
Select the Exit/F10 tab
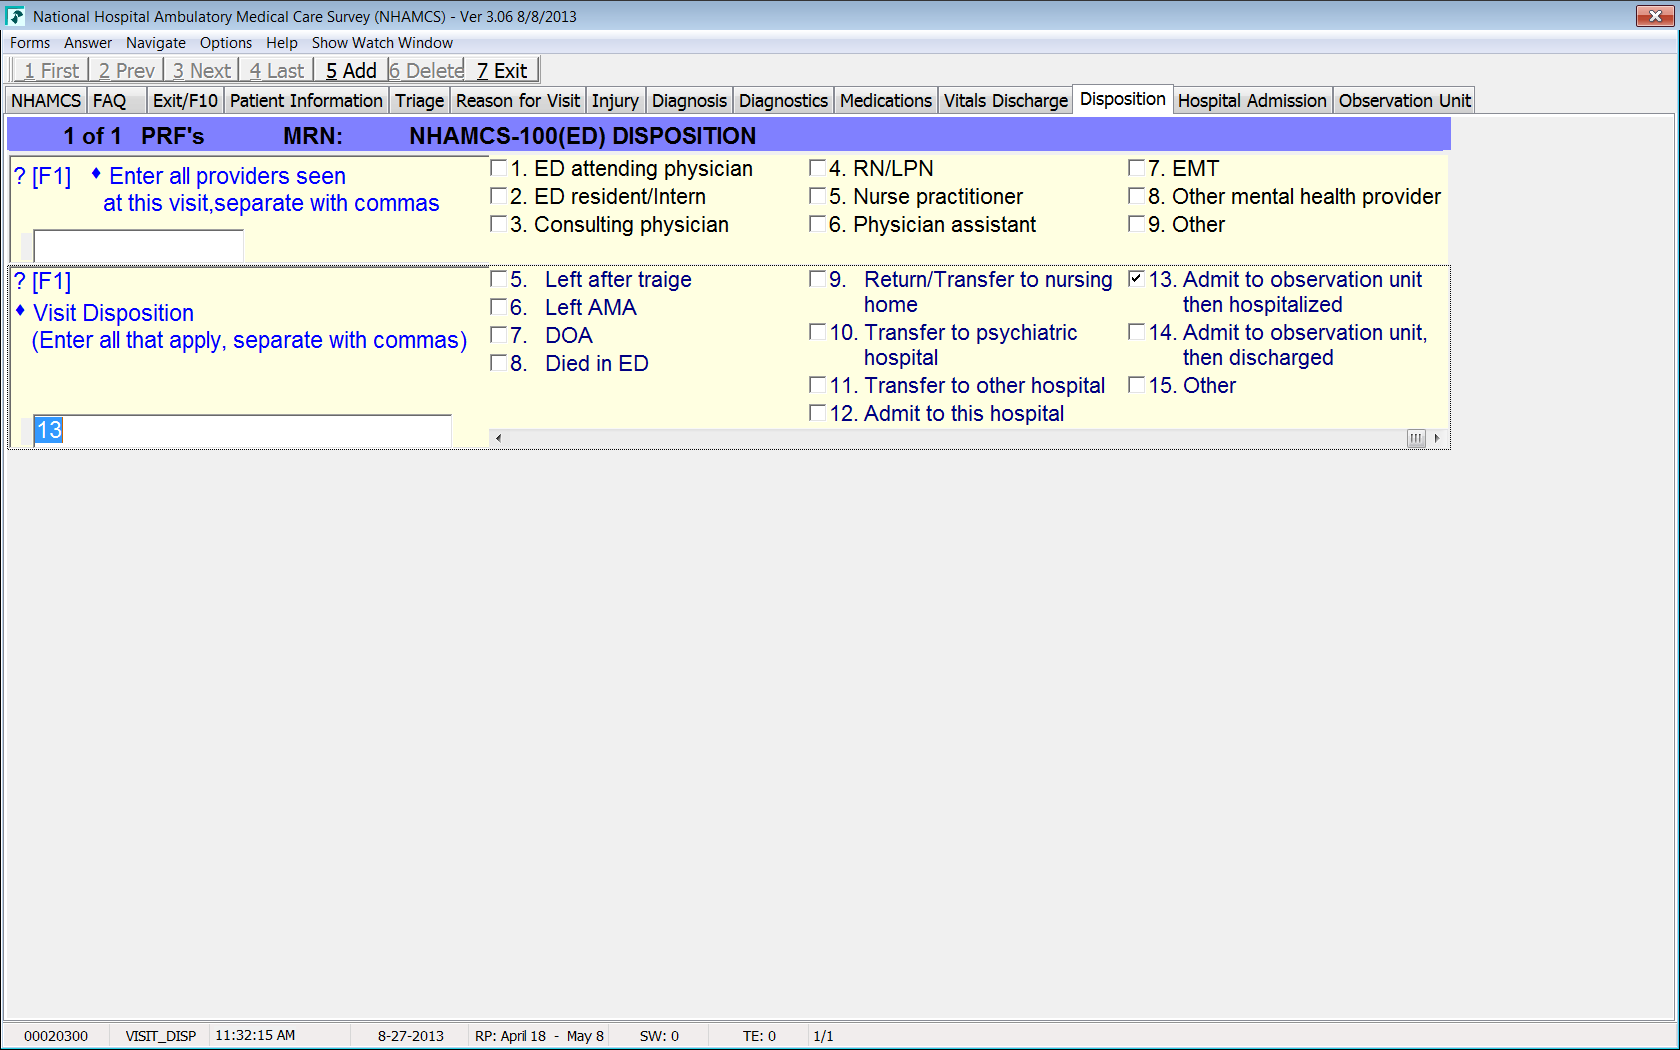tap(185, 100)
